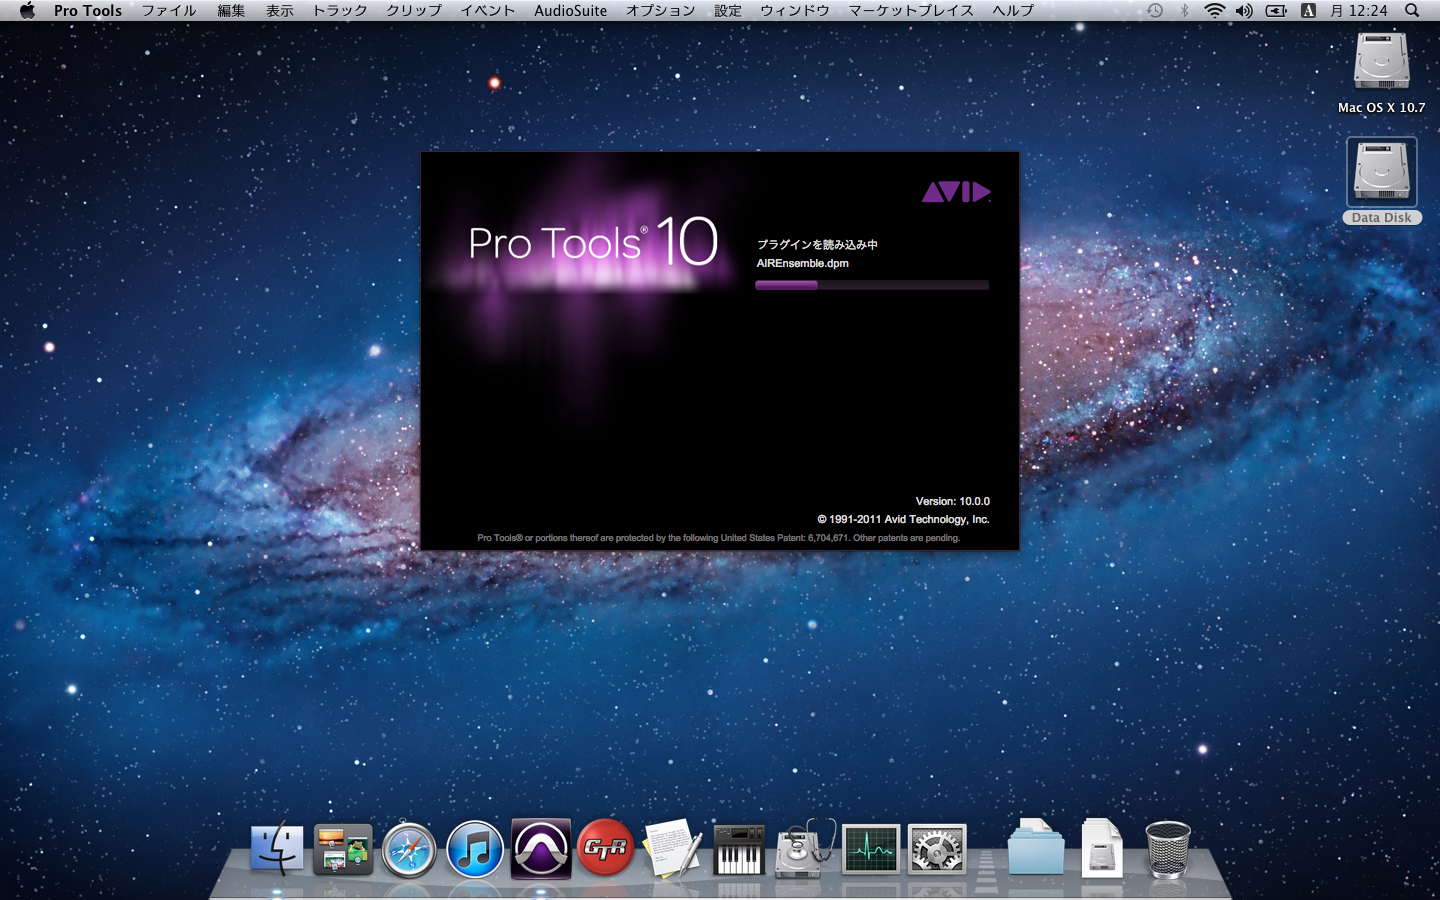Open System Preferences gear icon
Screen dimensions: 1440x900
pyautogui.click(x=937, y=849)
